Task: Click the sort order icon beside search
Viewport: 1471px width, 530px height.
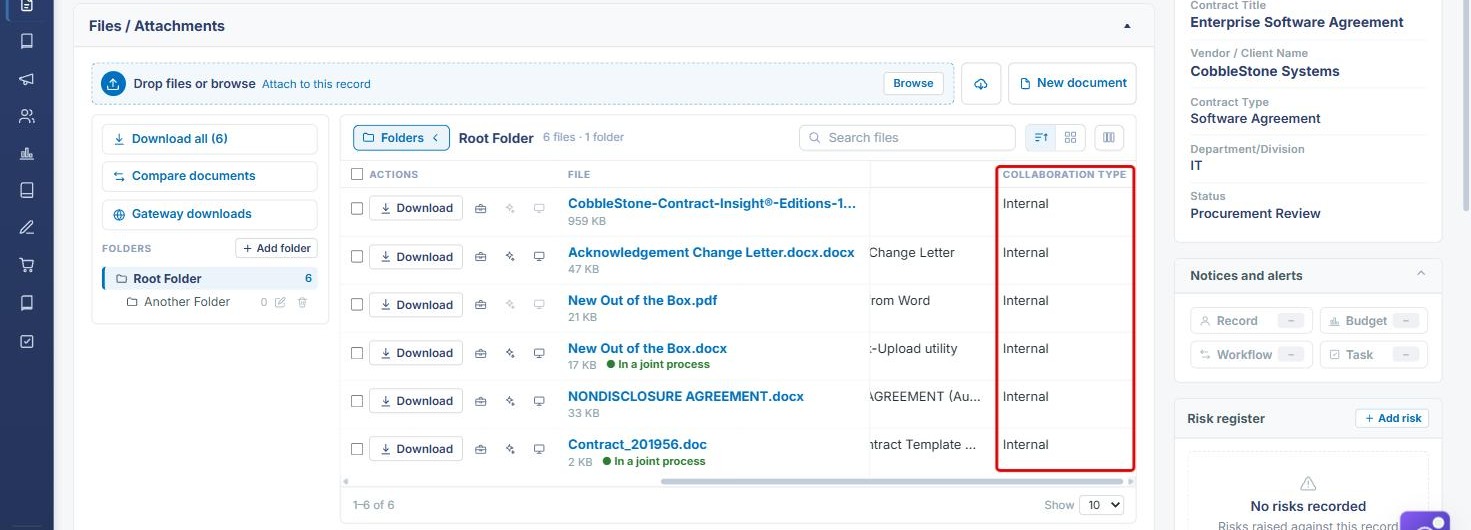Action: click(x=1041, y=138)
